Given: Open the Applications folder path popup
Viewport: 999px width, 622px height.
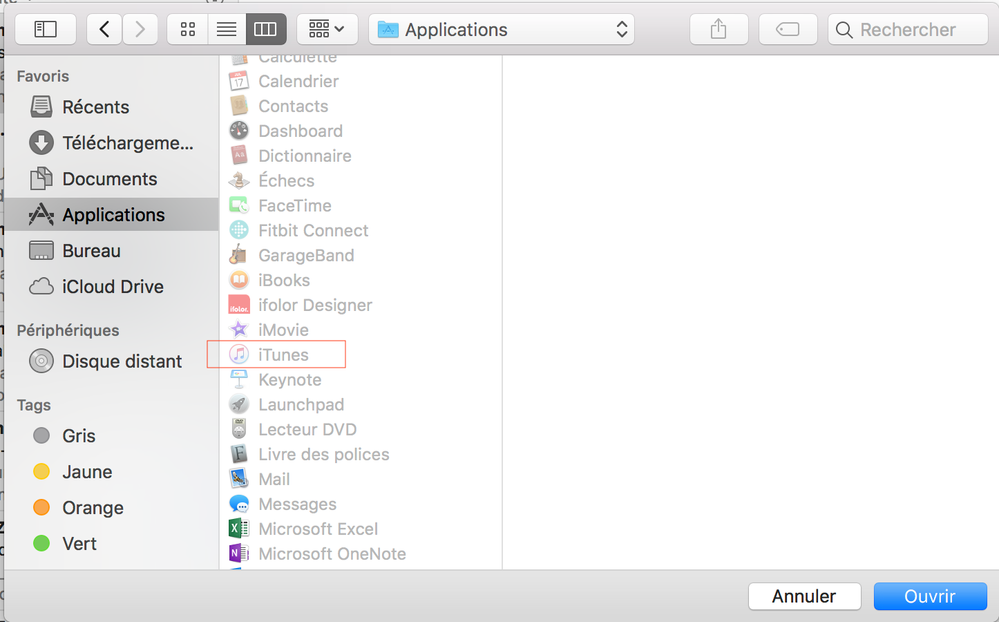Looking at the screenshot, I should pyautogui.click(x=501, y=29).
